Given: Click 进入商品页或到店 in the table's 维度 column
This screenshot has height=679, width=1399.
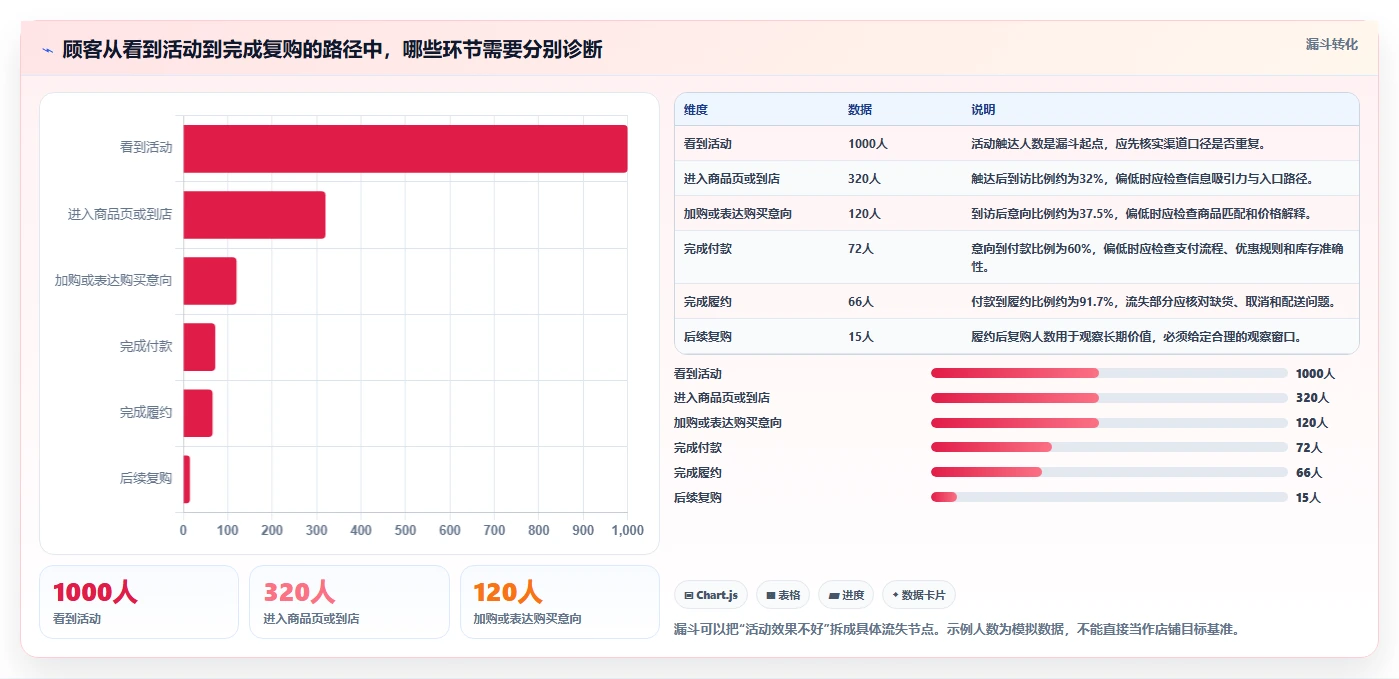Looking at the screenshot, I should (732, 179).
